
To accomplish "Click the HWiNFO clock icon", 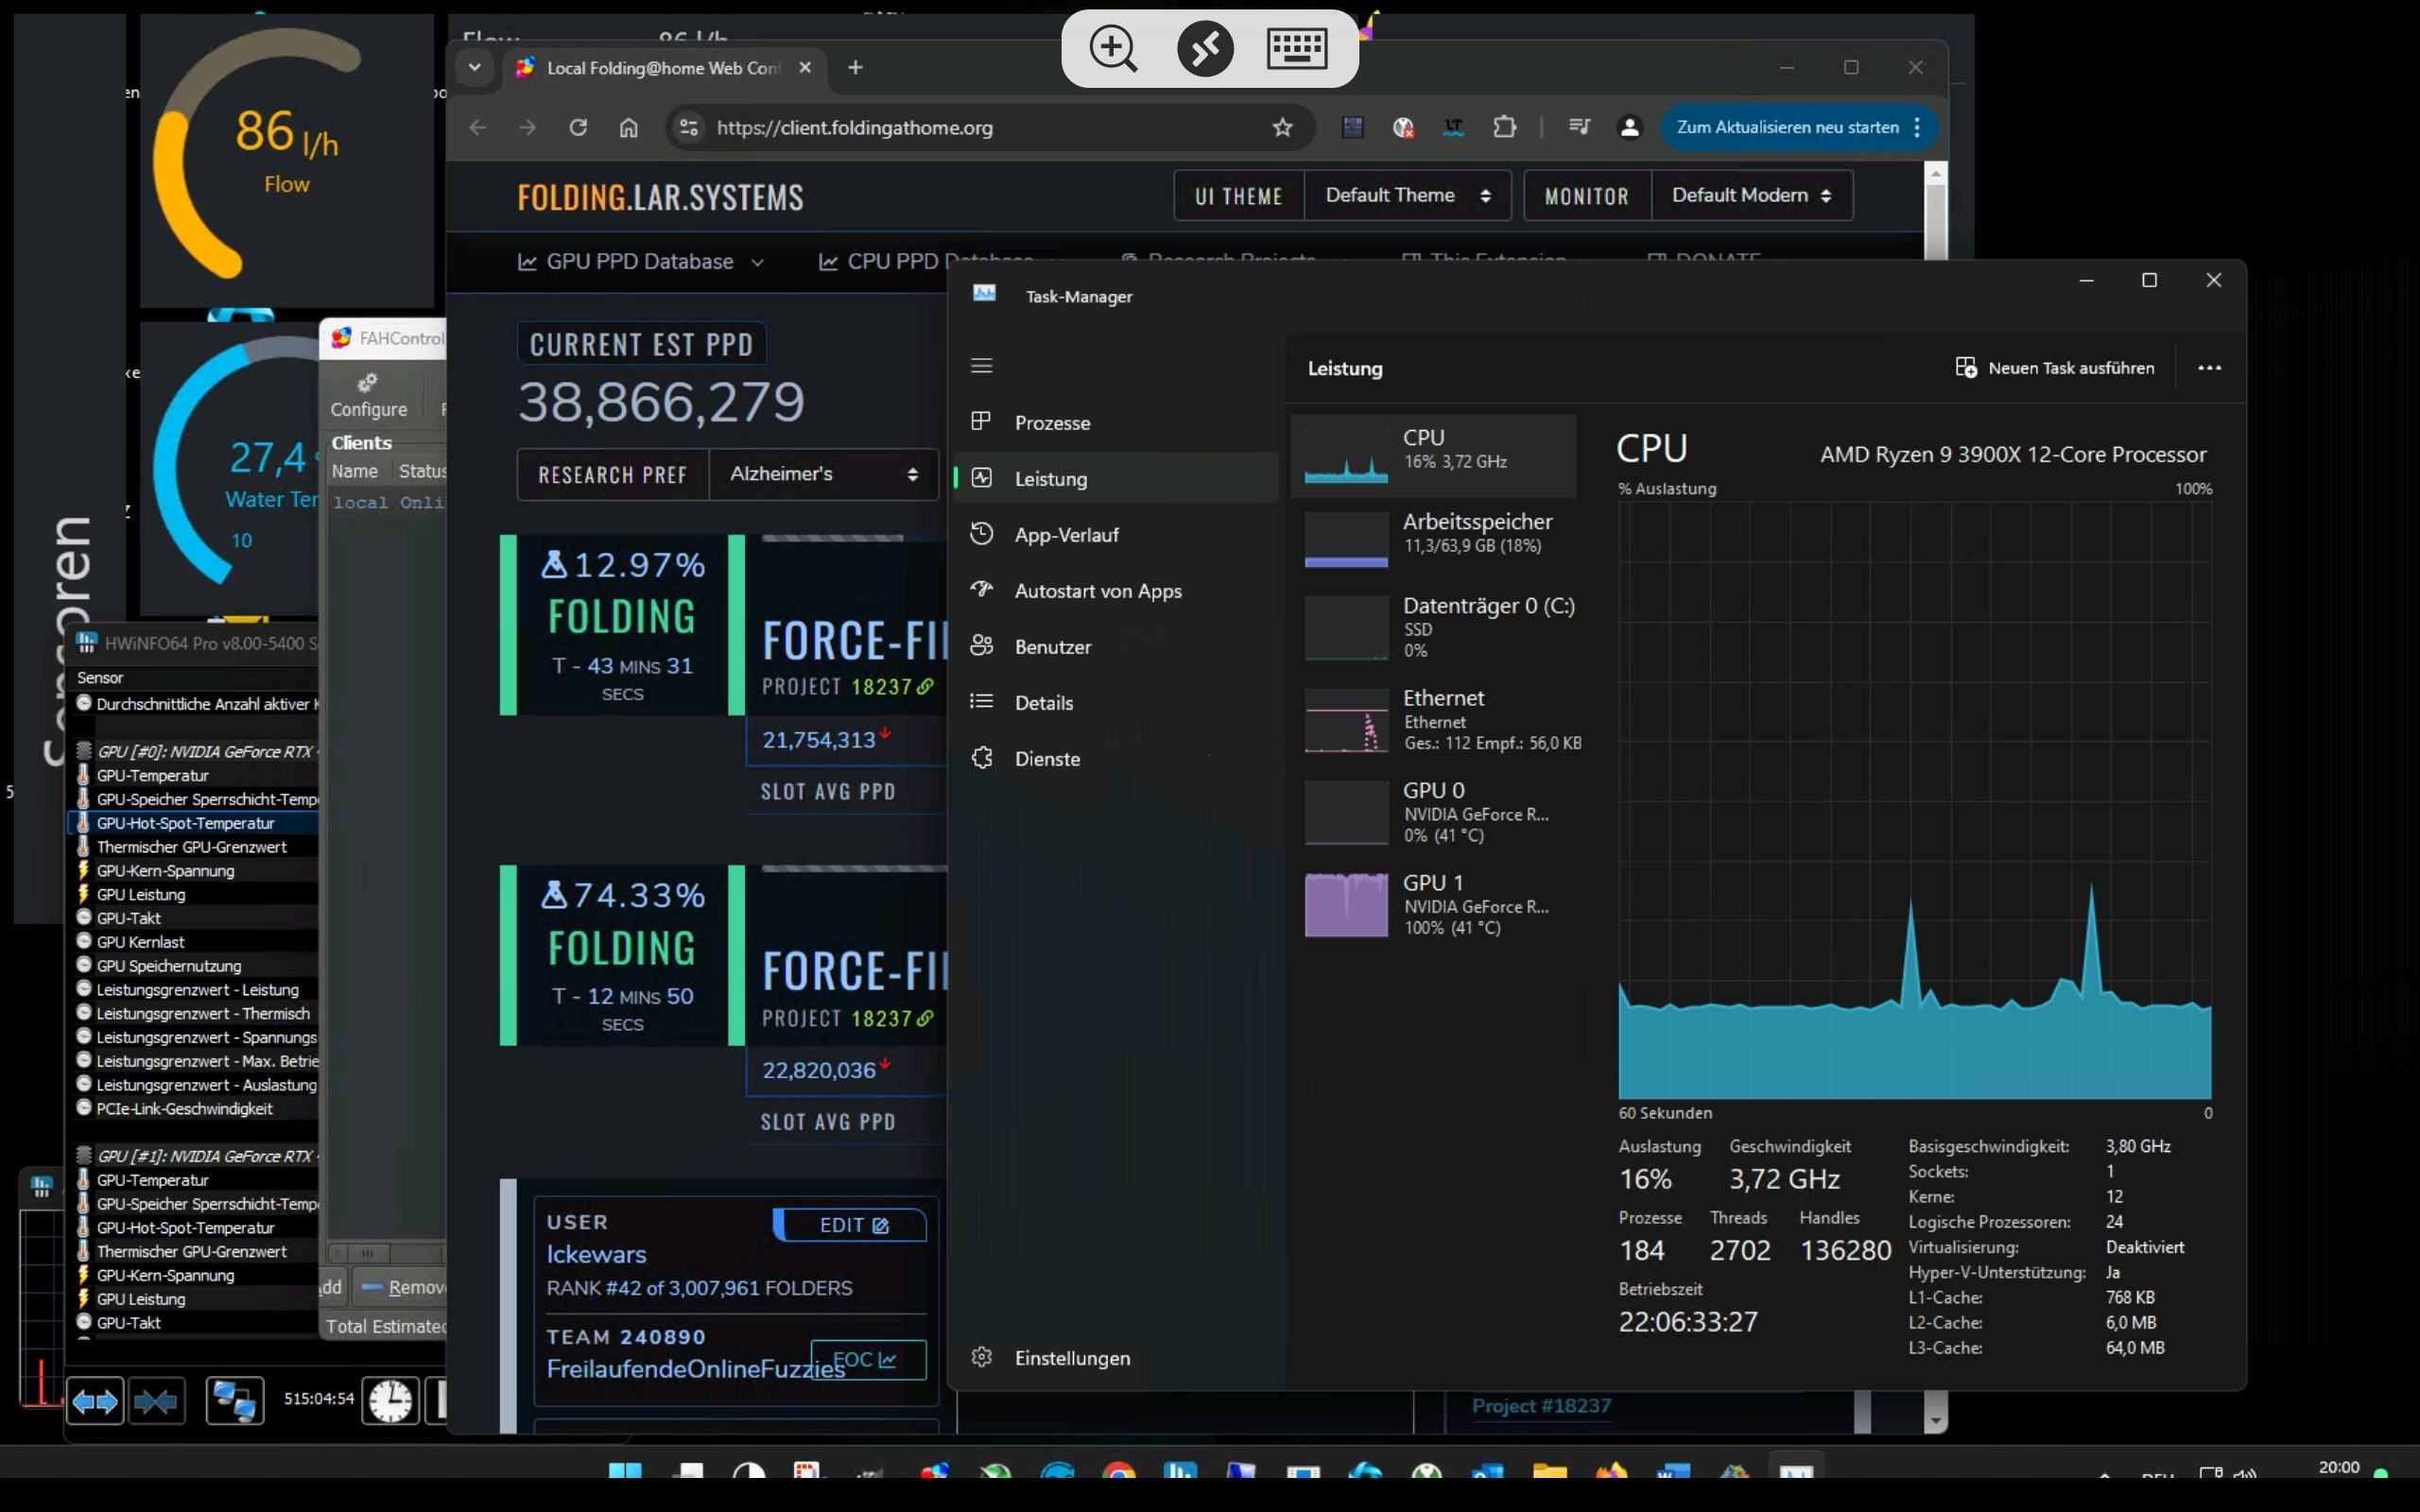I will pyautogui.click(x=389, y=1402).
